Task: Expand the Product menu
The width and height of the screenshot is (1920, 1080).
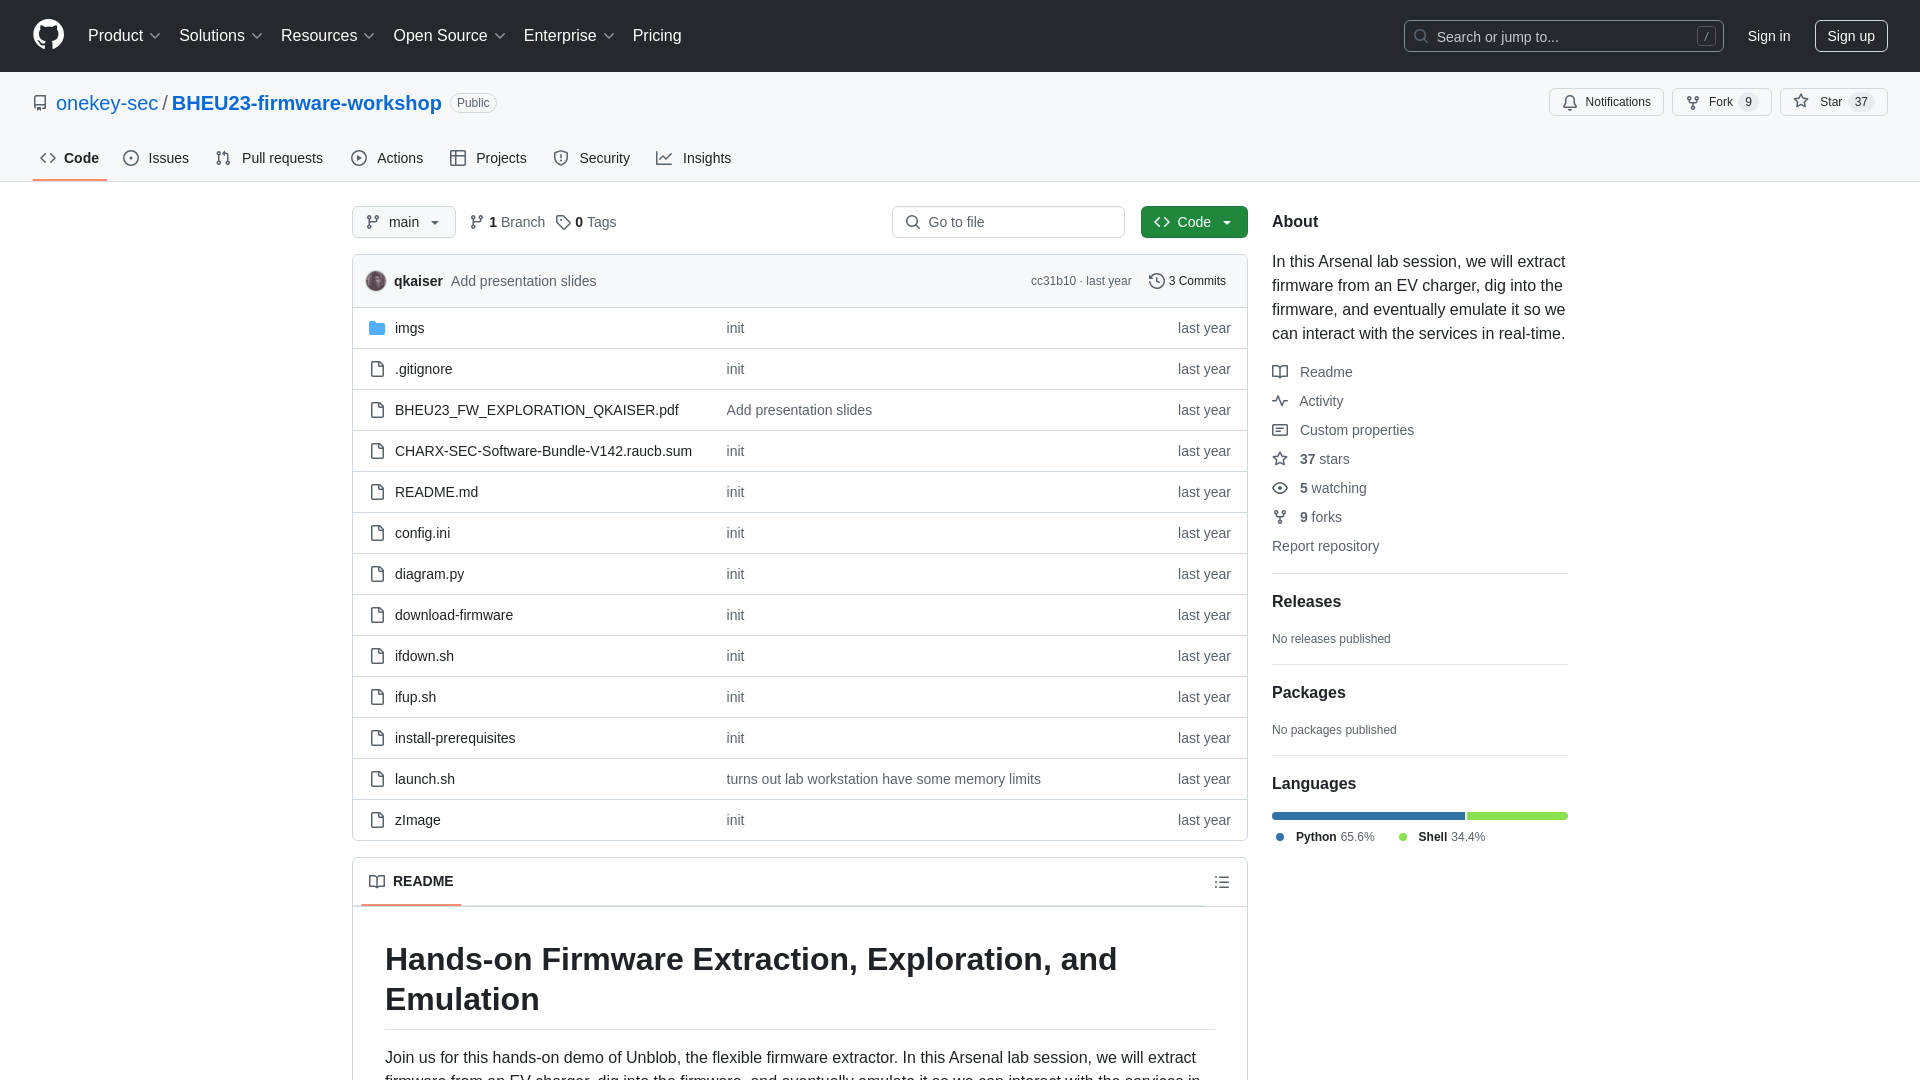Action: tap(124, 35)
